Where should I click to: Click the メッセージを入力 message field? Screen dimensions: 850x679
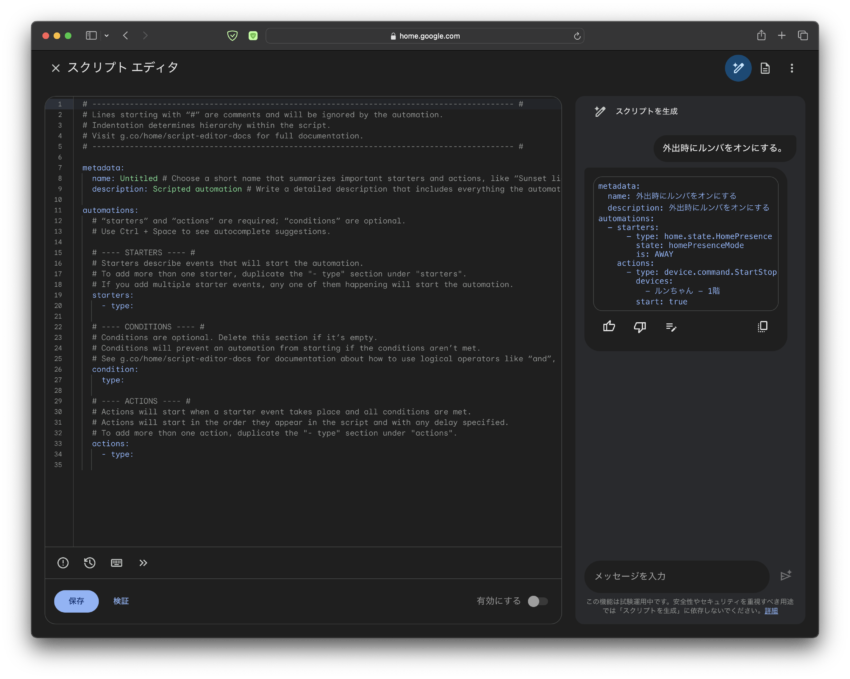[676, 576]
